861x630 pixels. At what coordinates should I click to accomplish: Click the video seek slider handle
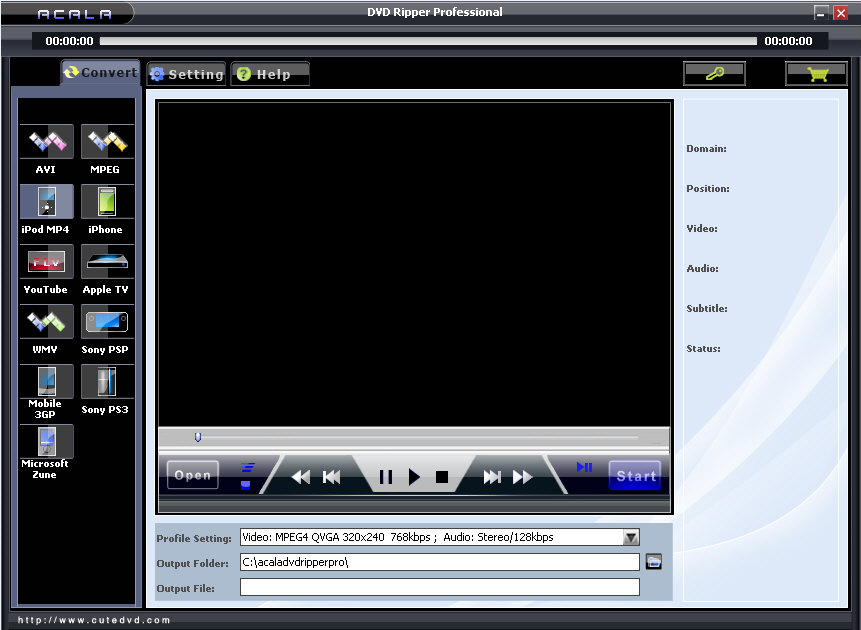tap(198, 437)
